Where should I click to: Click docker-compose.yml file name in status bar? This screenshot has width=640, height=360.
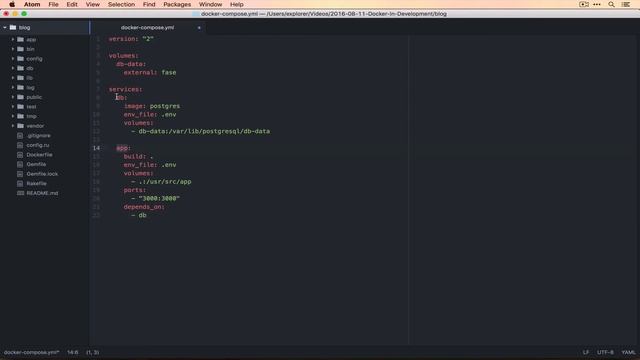click(31, 352)
